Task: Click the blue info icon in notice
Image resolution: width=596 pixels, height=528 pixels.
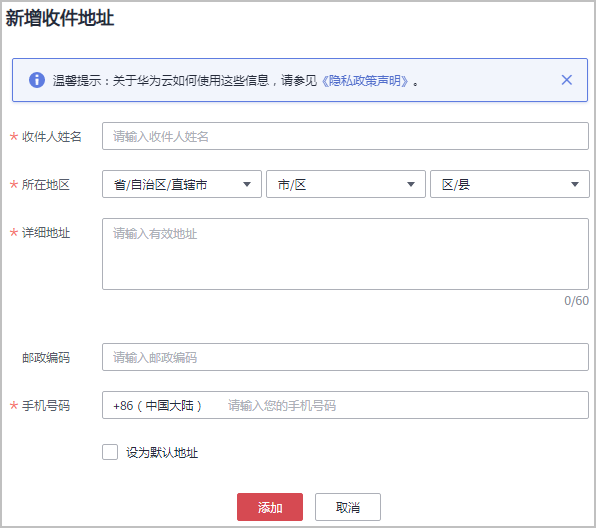Action: (37, 80)
